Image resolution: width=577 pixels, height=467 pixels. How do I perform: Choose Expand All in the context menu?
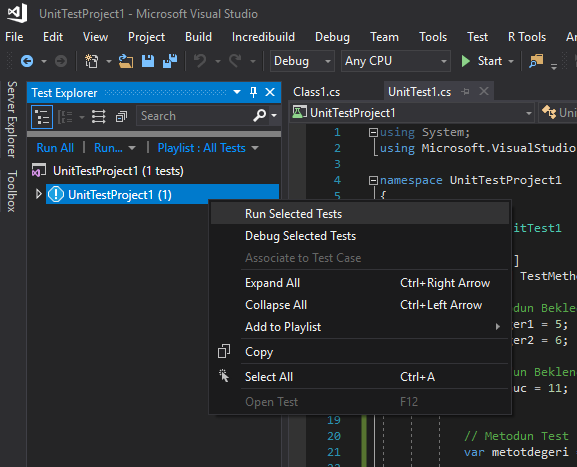point(360,283)
